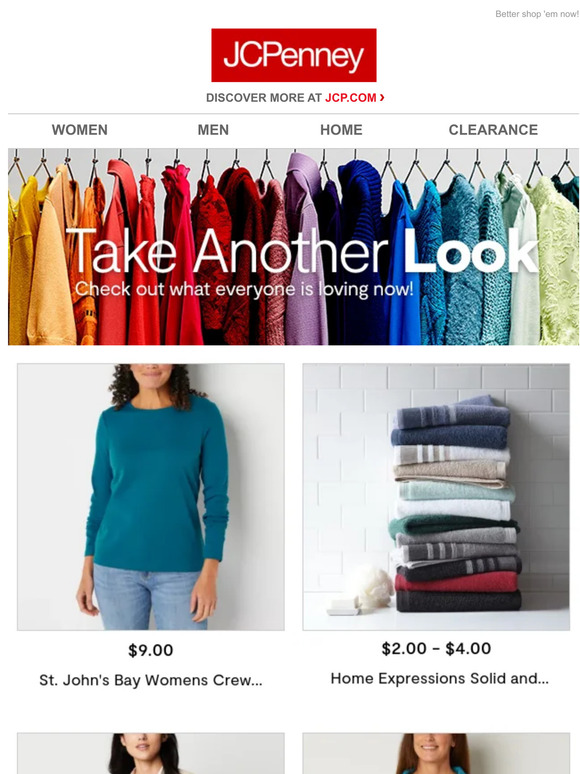Open the MEN navigation tab

point(213,130)
